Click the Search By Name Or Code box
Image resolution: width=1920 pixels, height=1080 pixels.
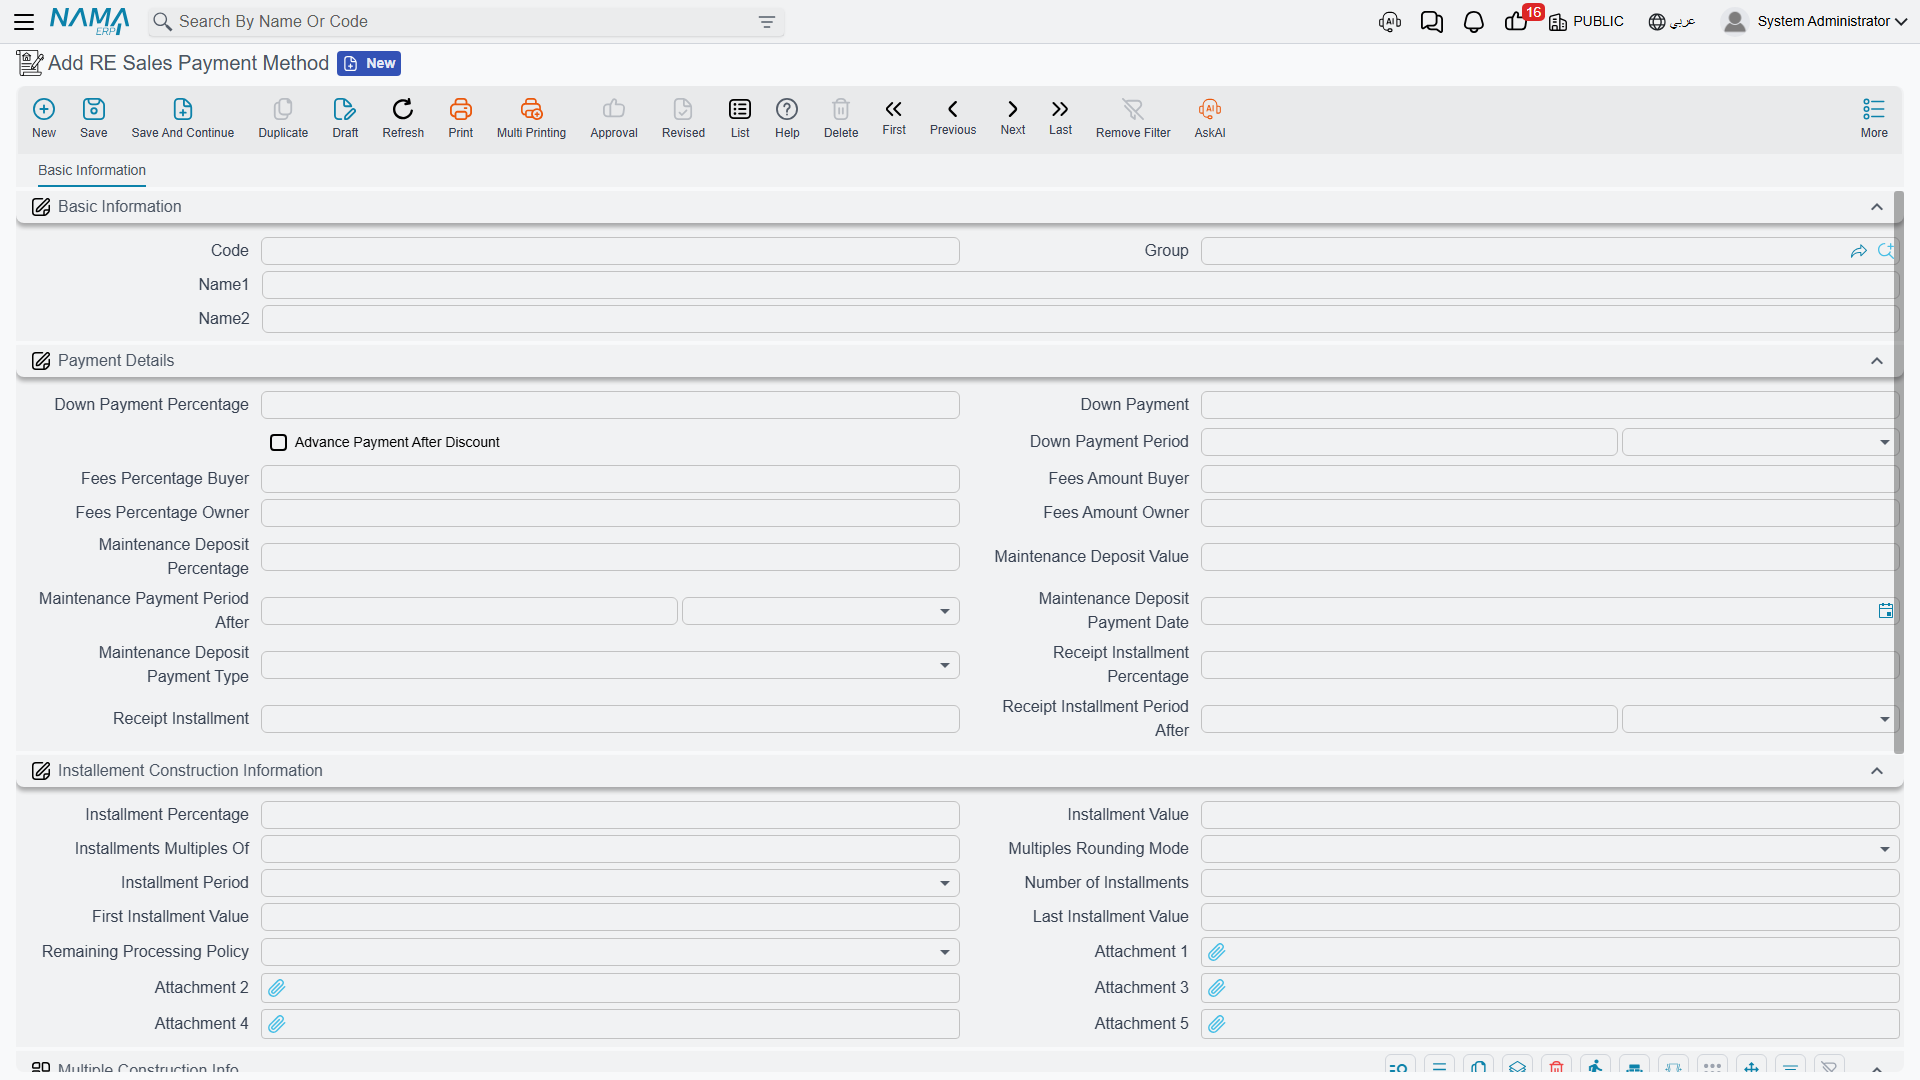pos(466,22)
